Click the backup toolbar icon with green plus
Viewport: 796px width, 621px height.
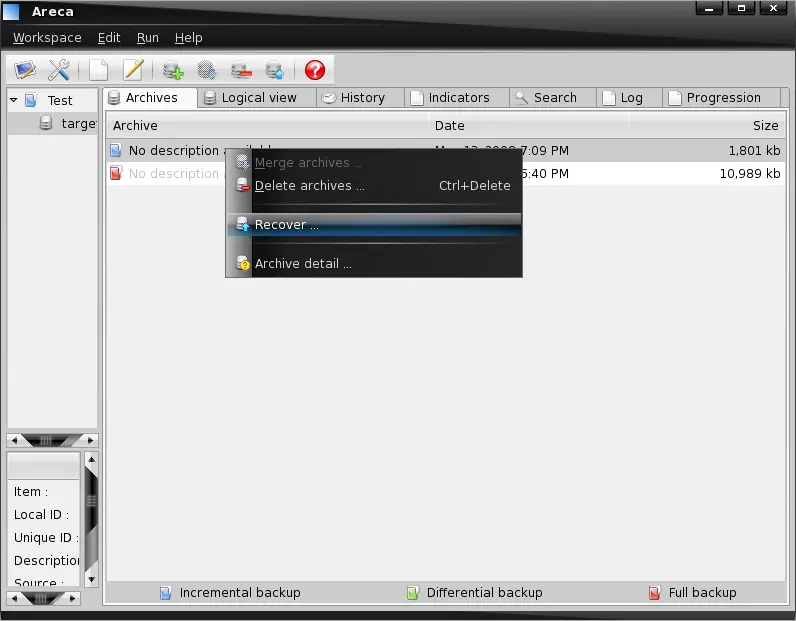tap(173, 70)
